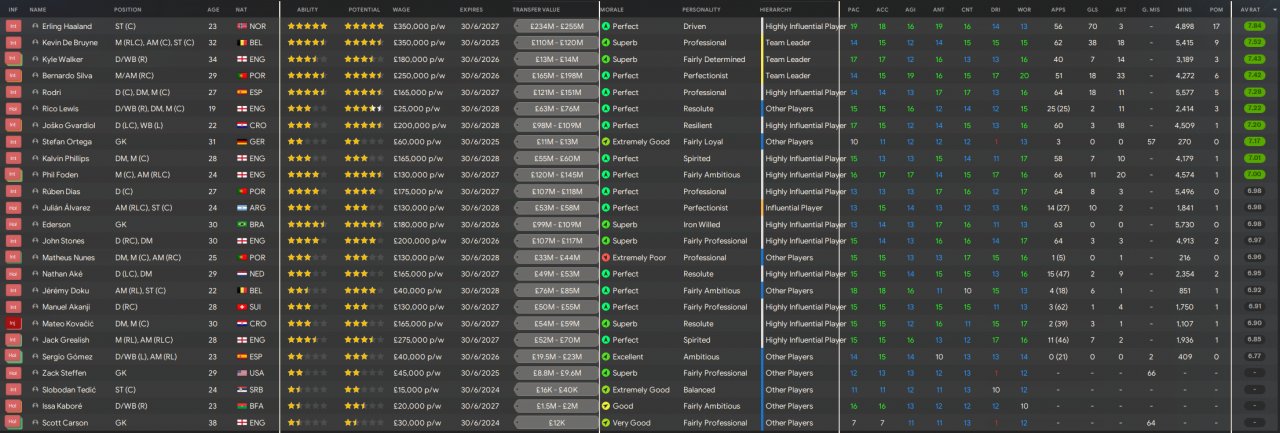Click Julián Álvarez's Influential Player hierarchy text
Image resolution: width=1280 pixels, height=433 pixels.
tap(794, 208)
